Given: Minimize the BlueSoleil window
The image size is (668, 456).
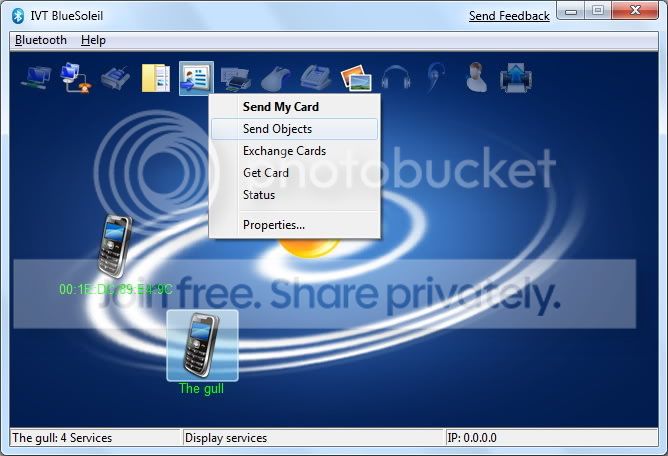Looking at the screenshot, I should click(x=571, y=11).
